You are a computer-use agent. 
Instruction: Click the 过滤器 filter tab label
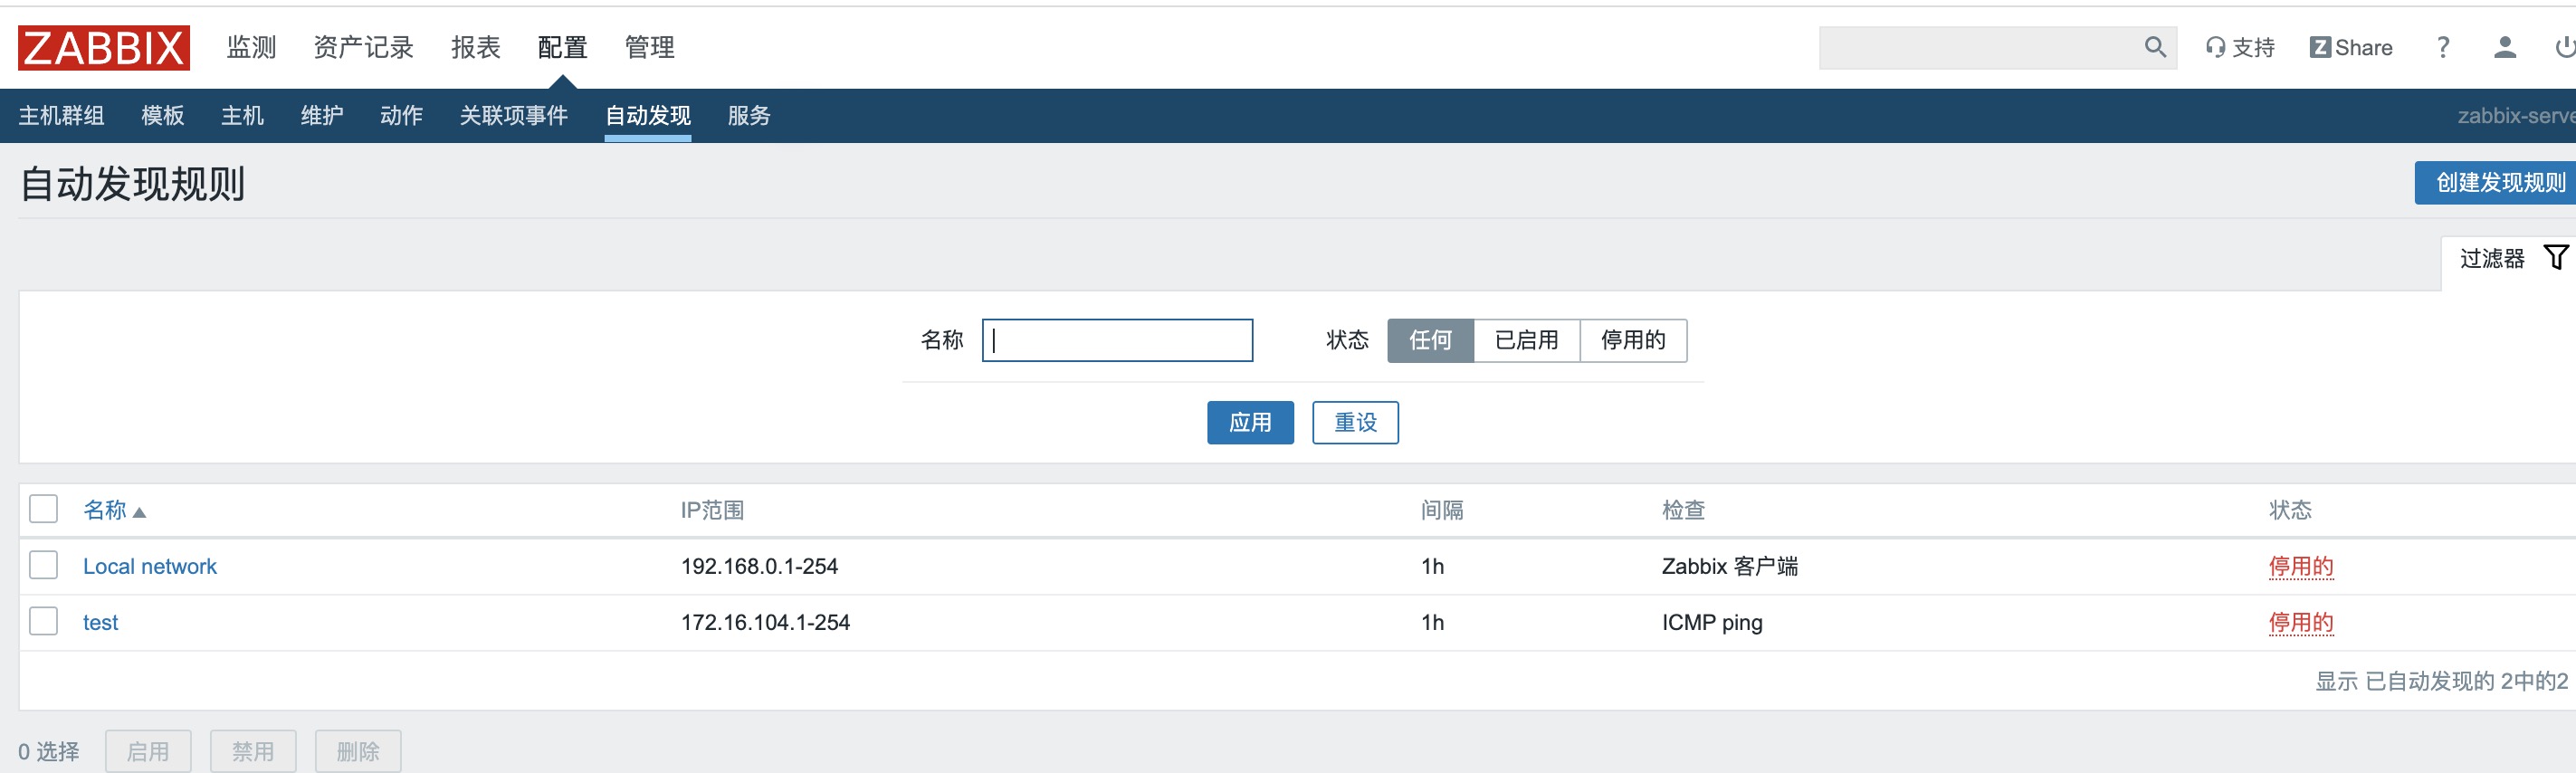coord(2492,259)
